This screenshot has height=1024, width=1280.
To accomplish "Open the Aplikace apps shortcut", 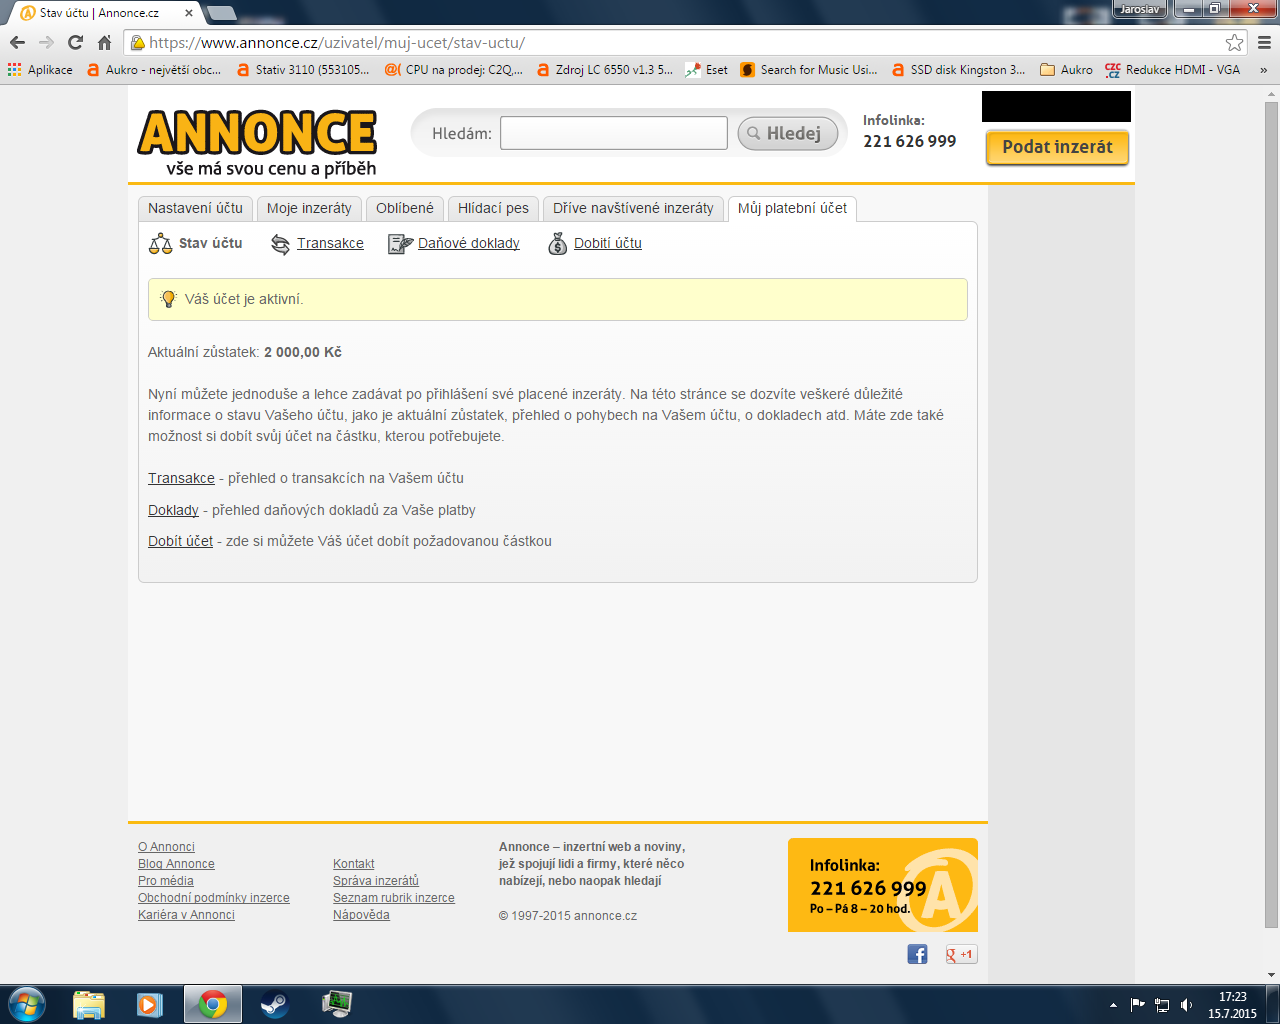I will tap(40, 70).
